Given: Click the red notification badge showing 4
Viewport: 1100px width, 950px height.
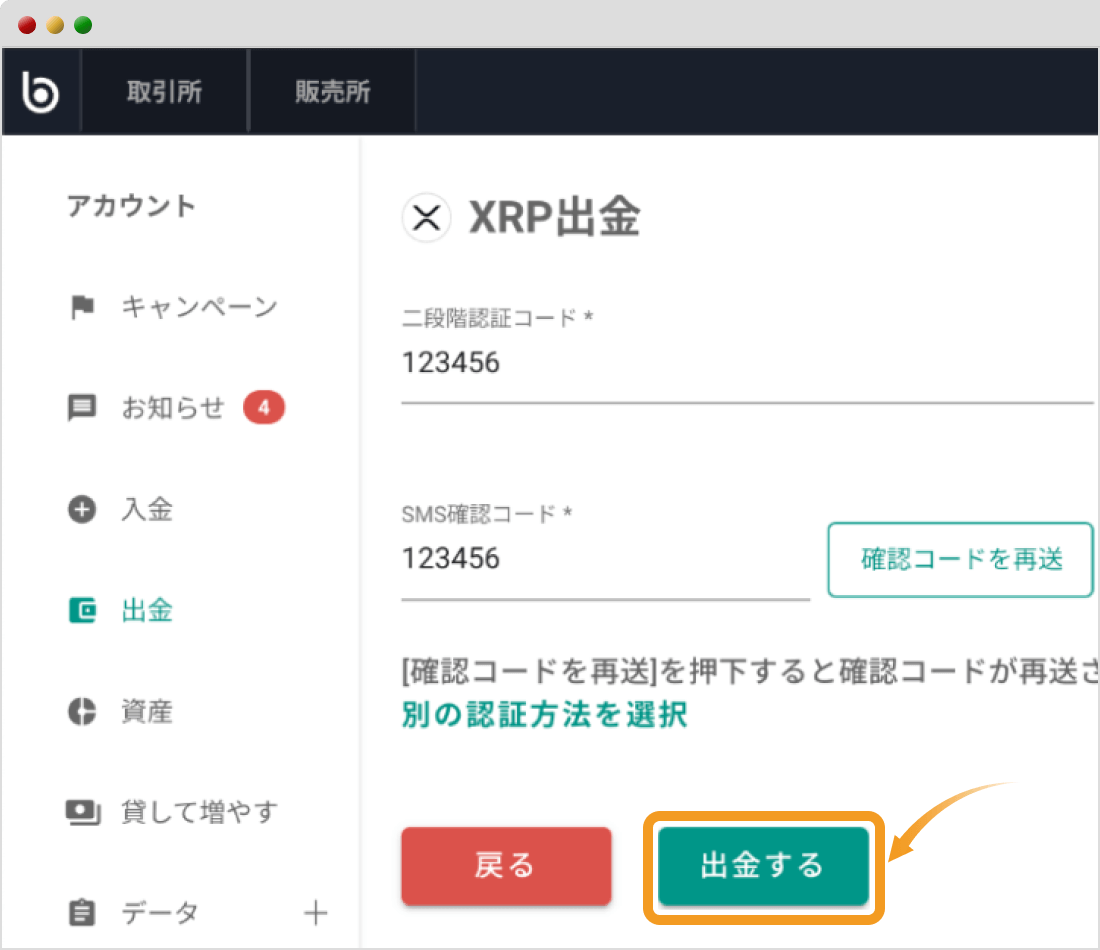Looking at the screenshot, I should point(264,407).
